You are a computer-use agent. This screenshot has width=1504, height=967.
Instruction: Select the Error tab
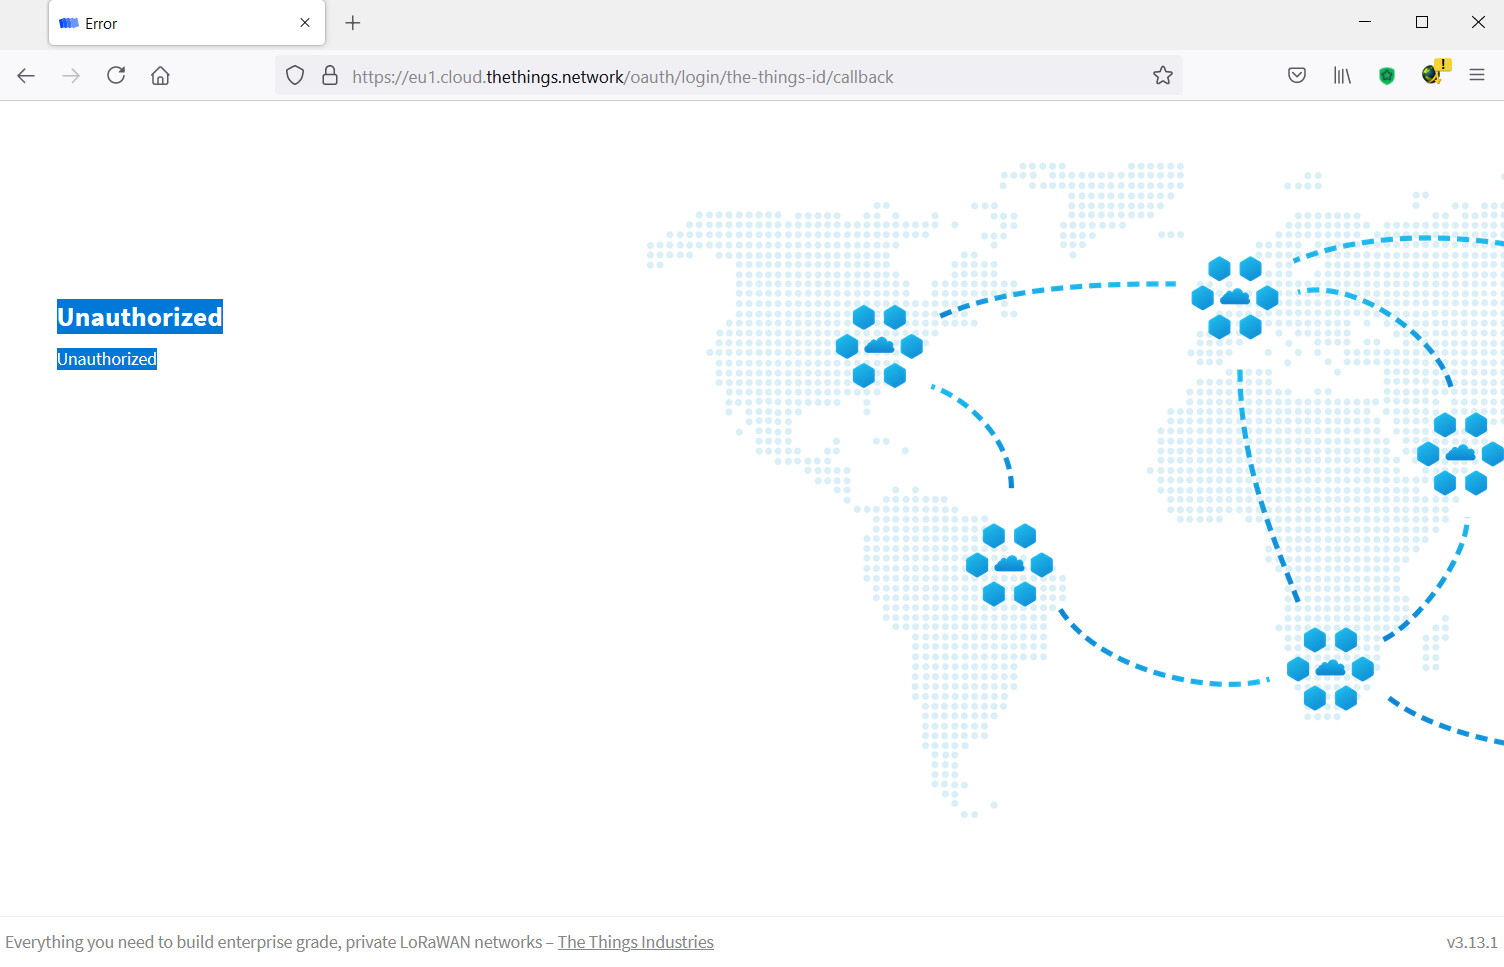tap(187, 23)
